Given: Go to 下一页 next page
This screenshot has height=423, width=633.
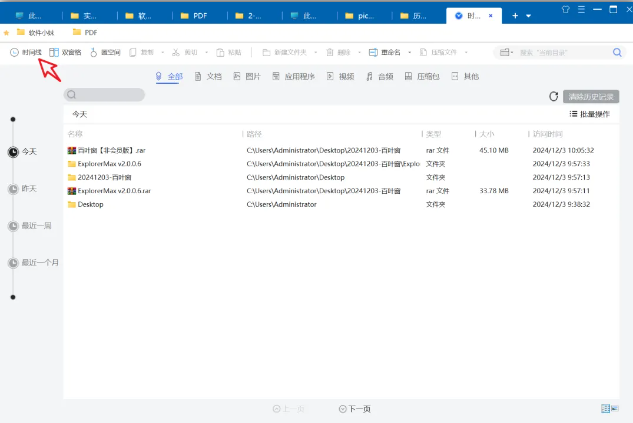Looking at the screenshot, I should click(x=355, y=408).
